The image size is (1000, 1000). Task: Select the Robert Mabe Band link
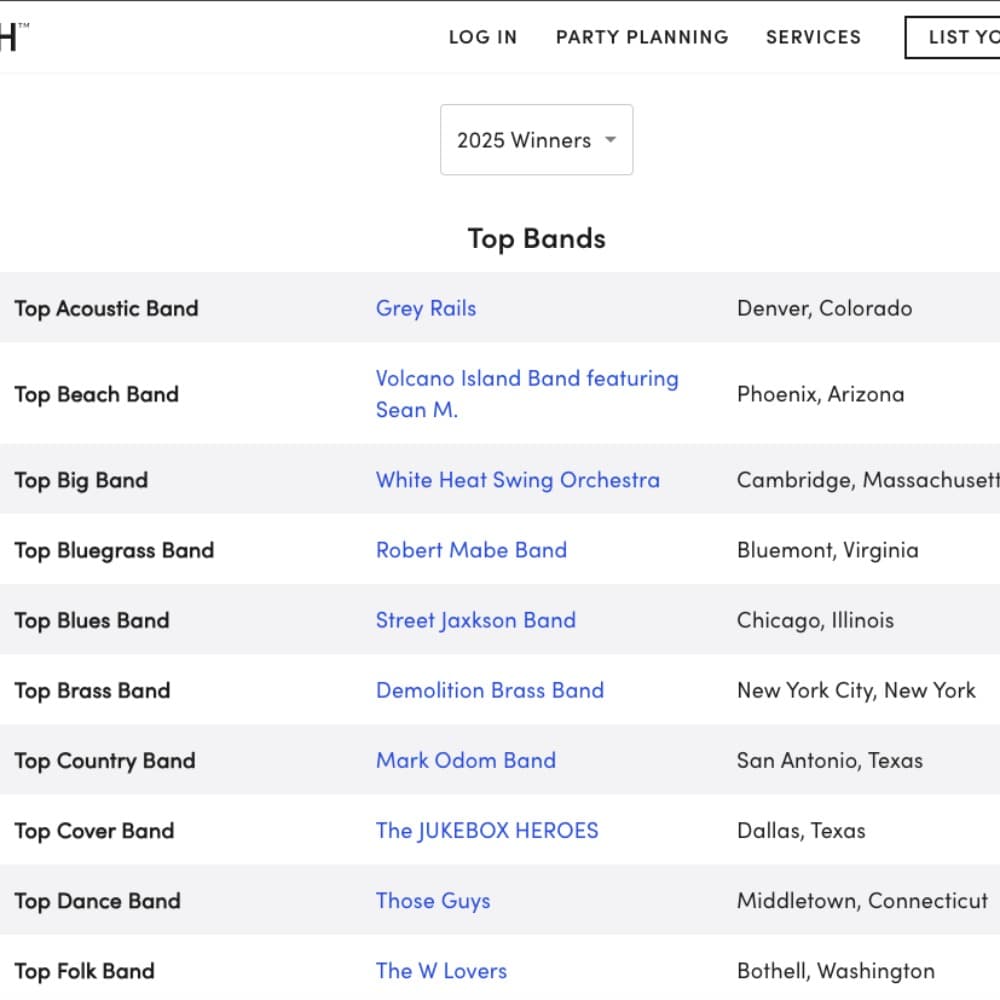point(471,550)
